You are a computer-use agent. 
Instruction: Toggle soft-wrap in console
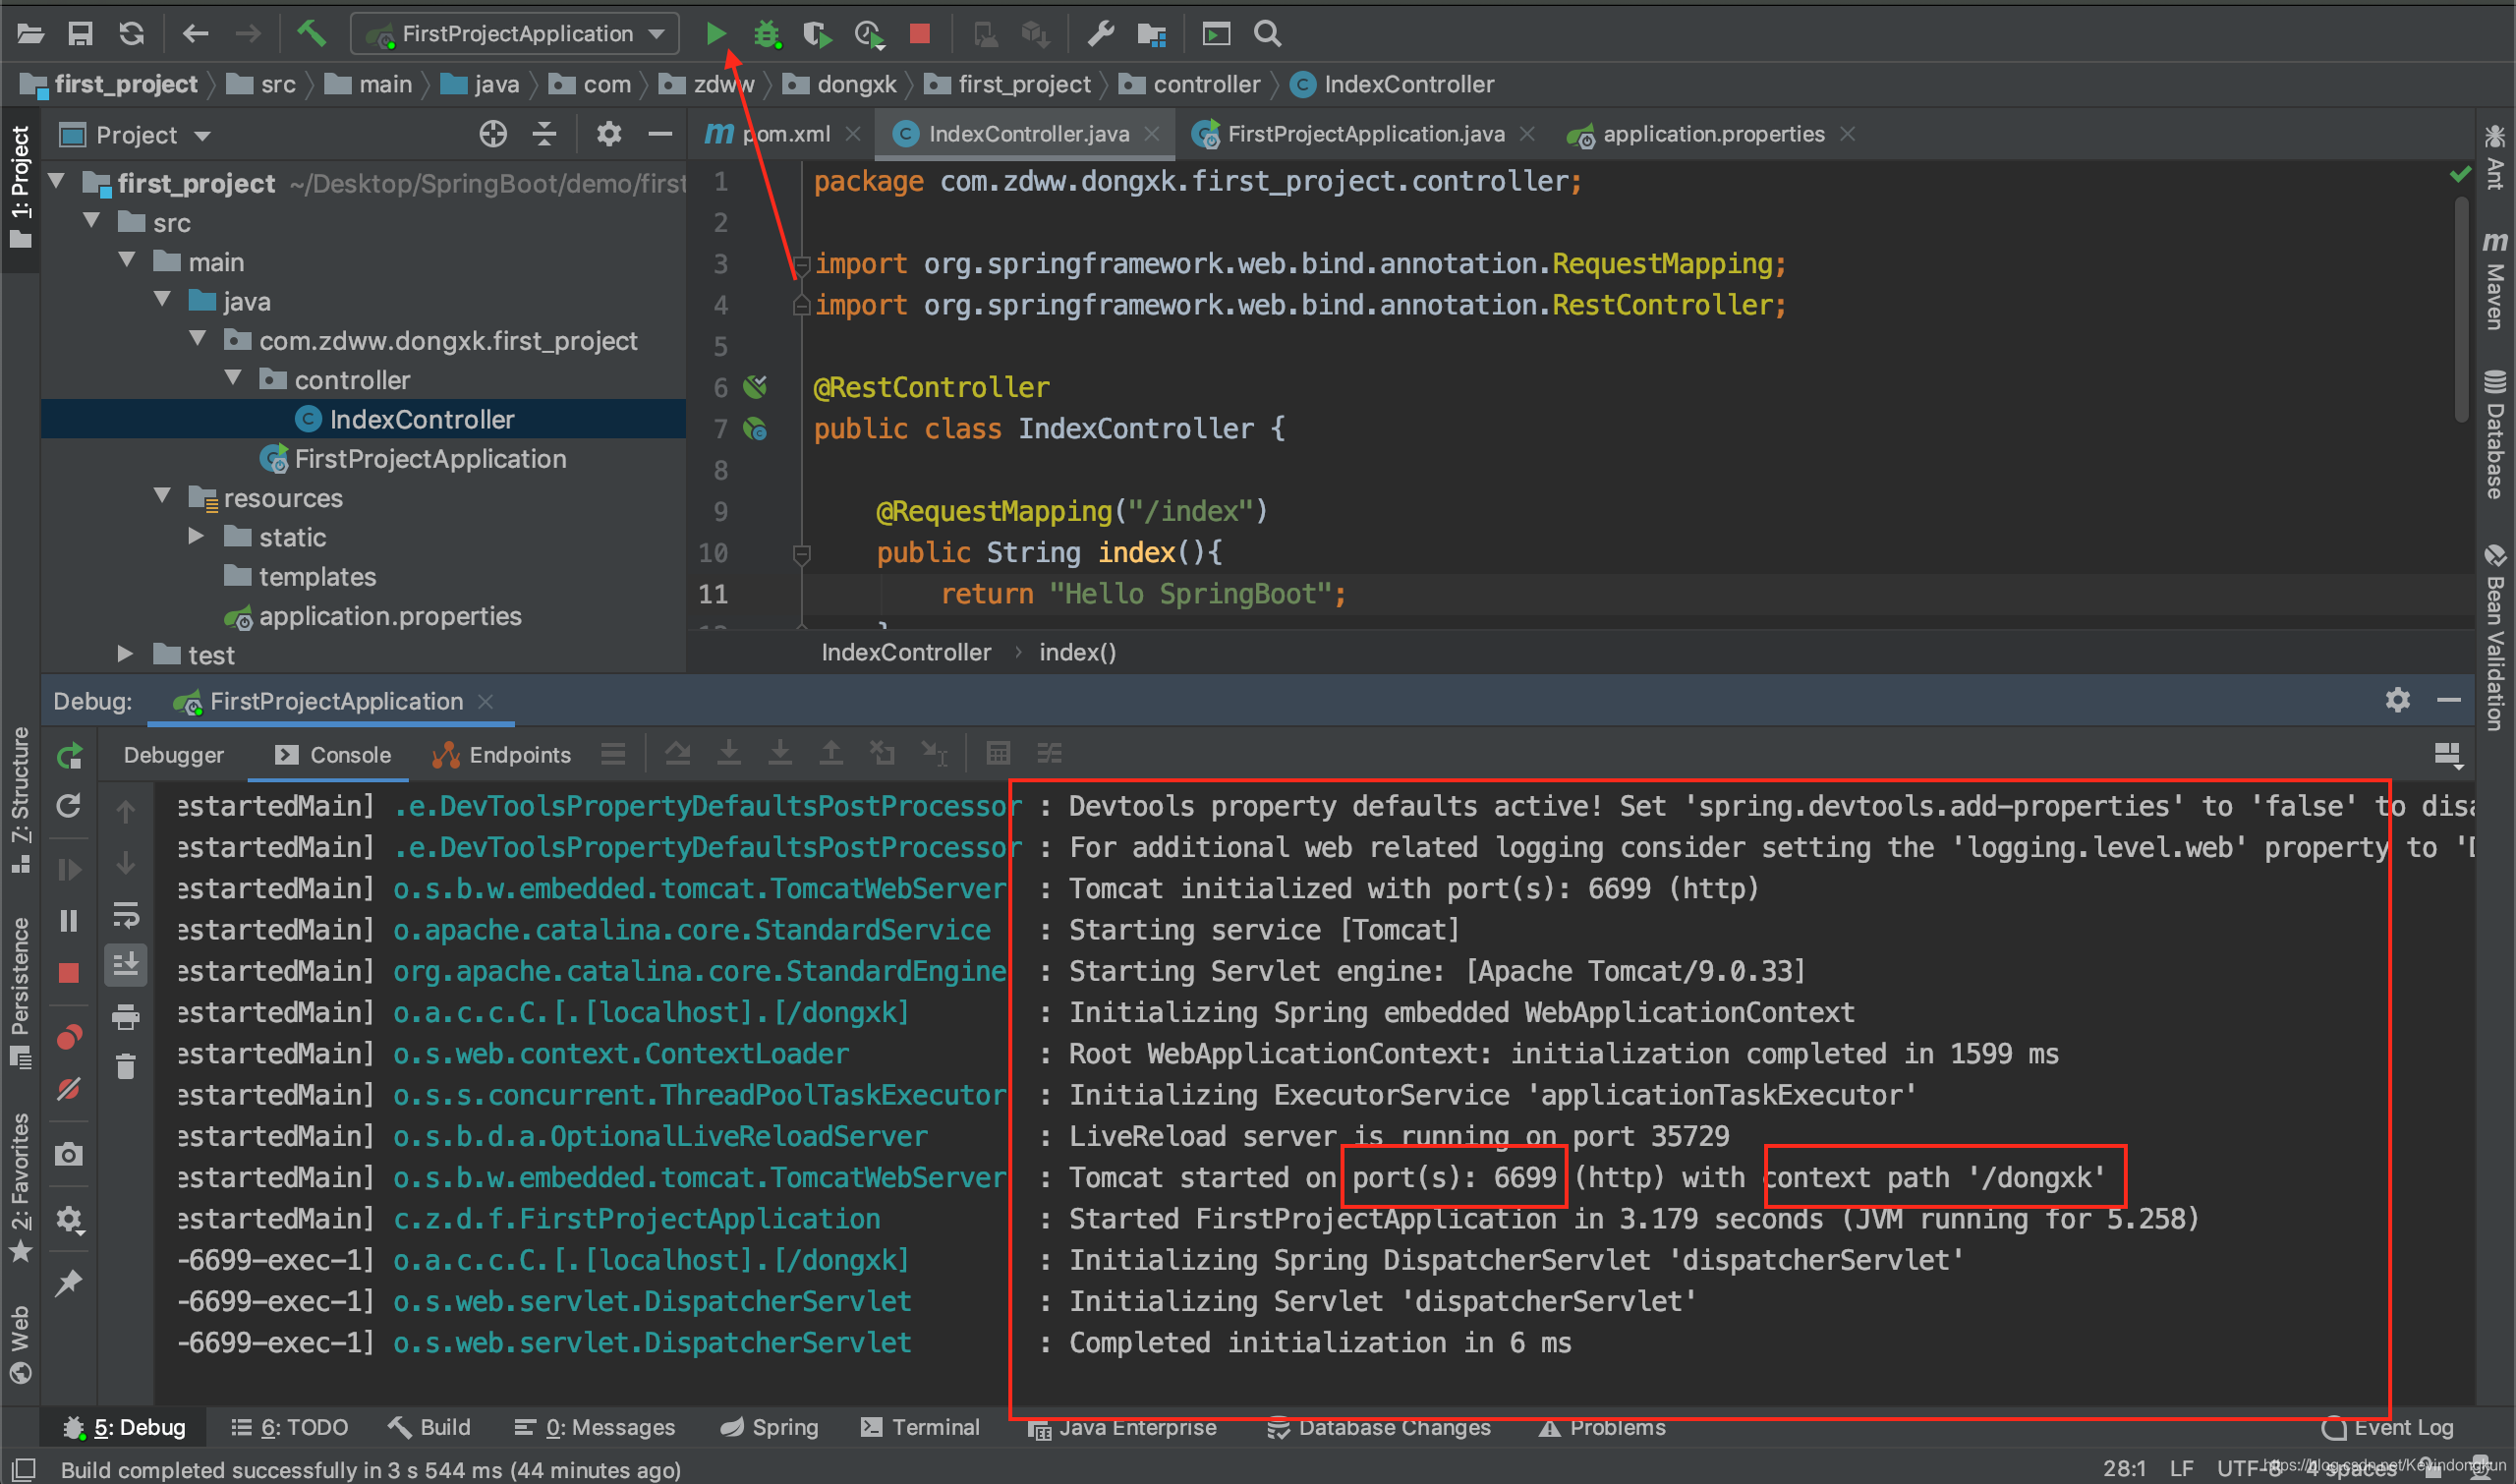coord(126,914)
